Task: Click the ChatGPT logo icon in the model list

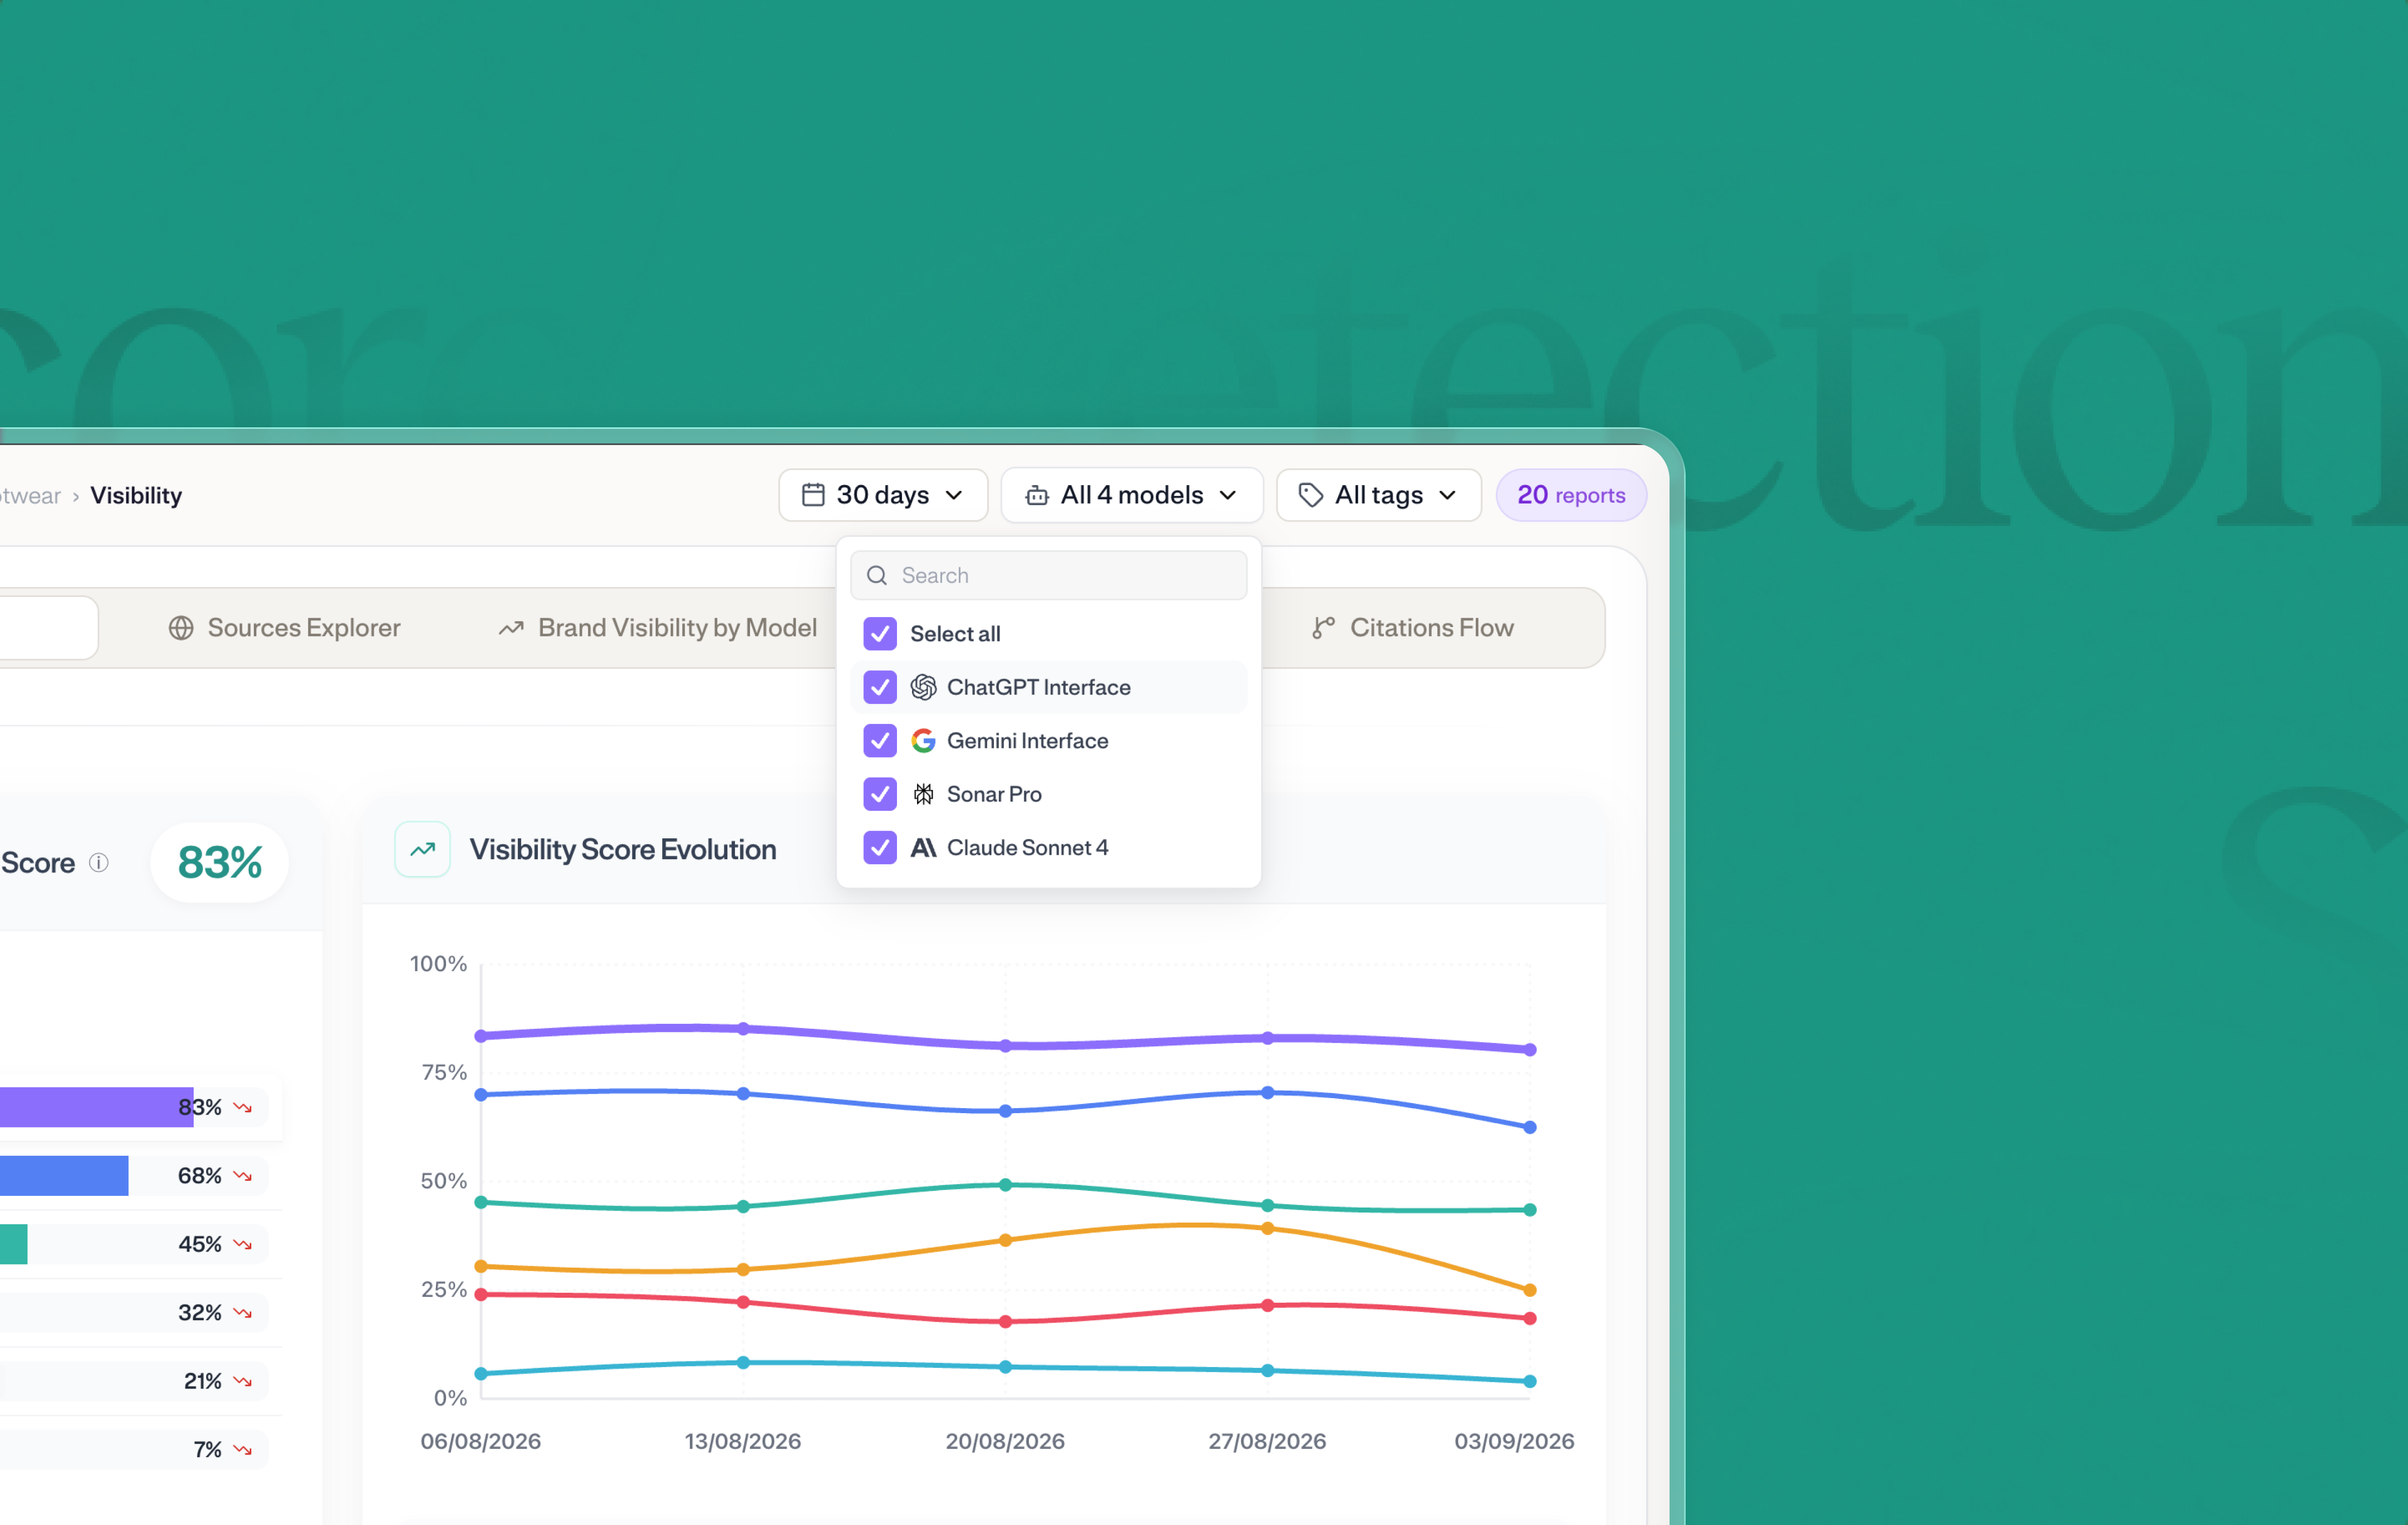Action: pyautogui.click(x=923, y=687)
